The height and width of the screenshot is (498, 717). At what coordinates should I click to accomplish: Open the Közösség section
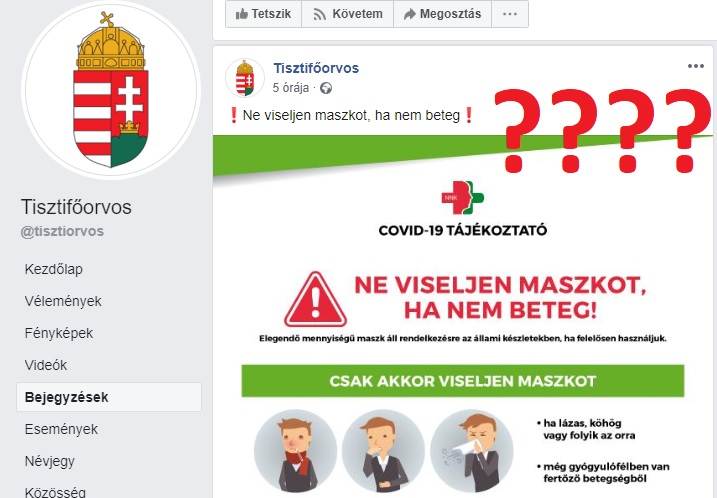click(x=55, y=492)
